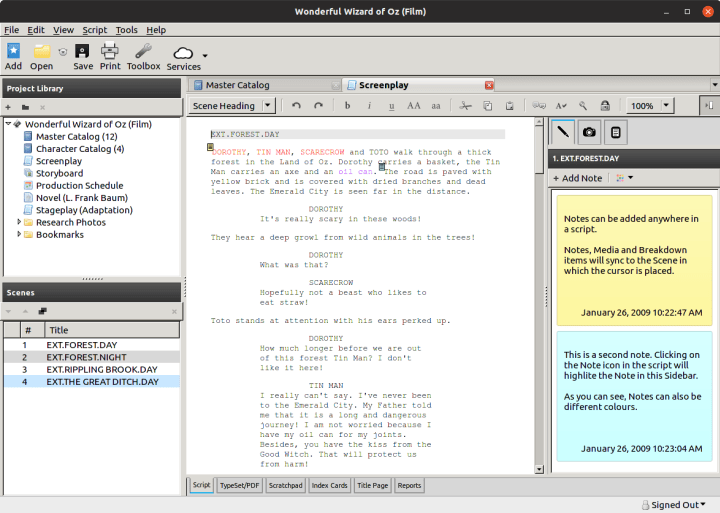
Task: Open the Tools menu
Action: point(126,30)
